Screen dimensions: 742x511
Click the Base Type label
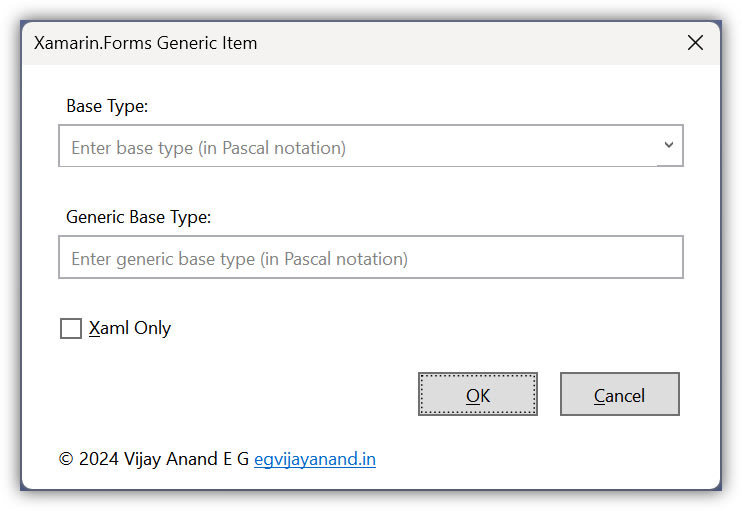[107, 106]
